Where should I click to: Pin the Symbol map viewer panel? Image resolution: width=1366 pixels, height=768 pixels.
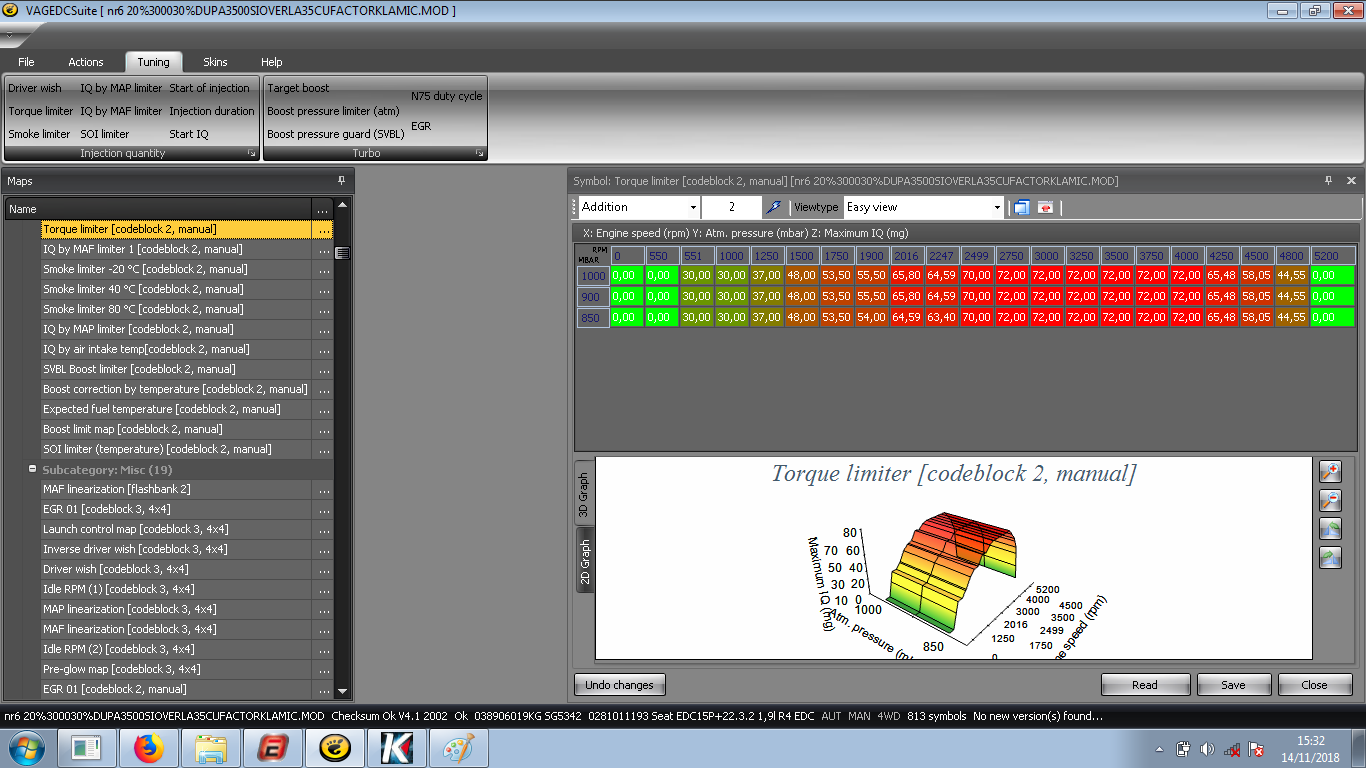(x=1328, y=181)
